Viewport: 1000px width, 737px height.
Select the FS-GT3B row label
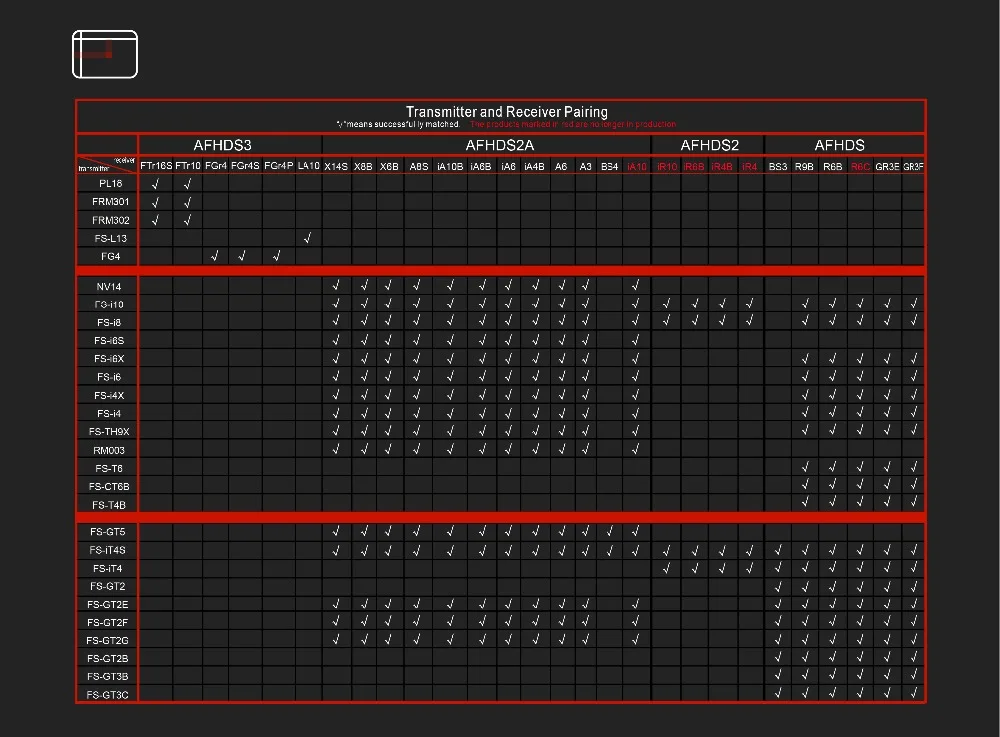pos(107,676)
